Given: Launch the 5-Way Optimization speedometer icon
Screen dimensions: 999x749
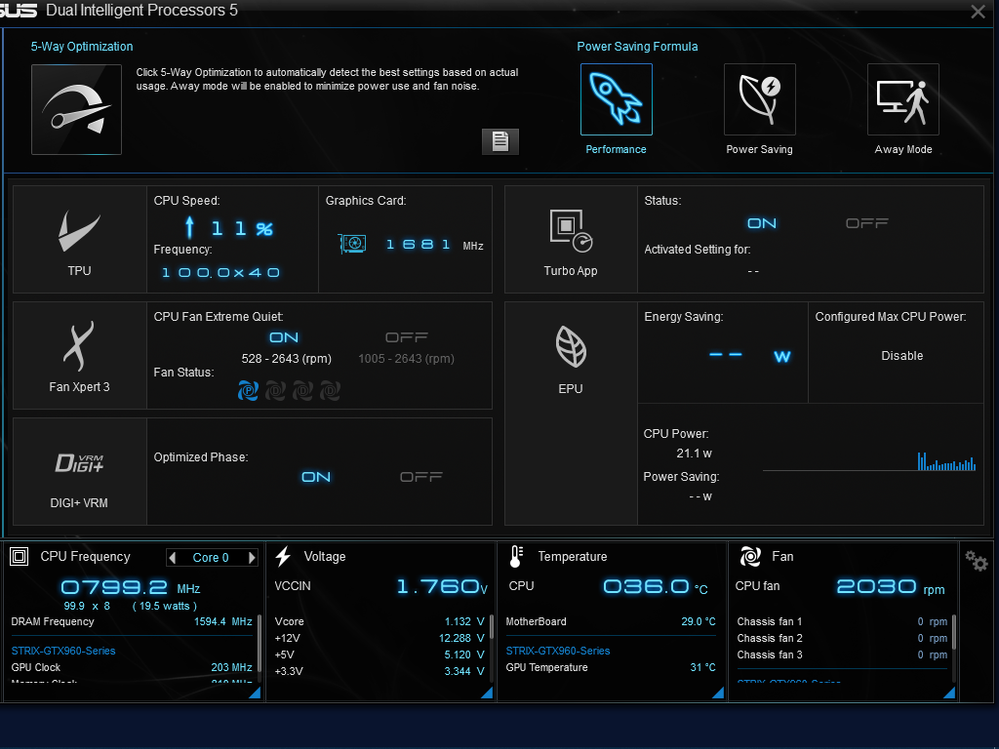Looking at the screenshot, I should [76, 110].
